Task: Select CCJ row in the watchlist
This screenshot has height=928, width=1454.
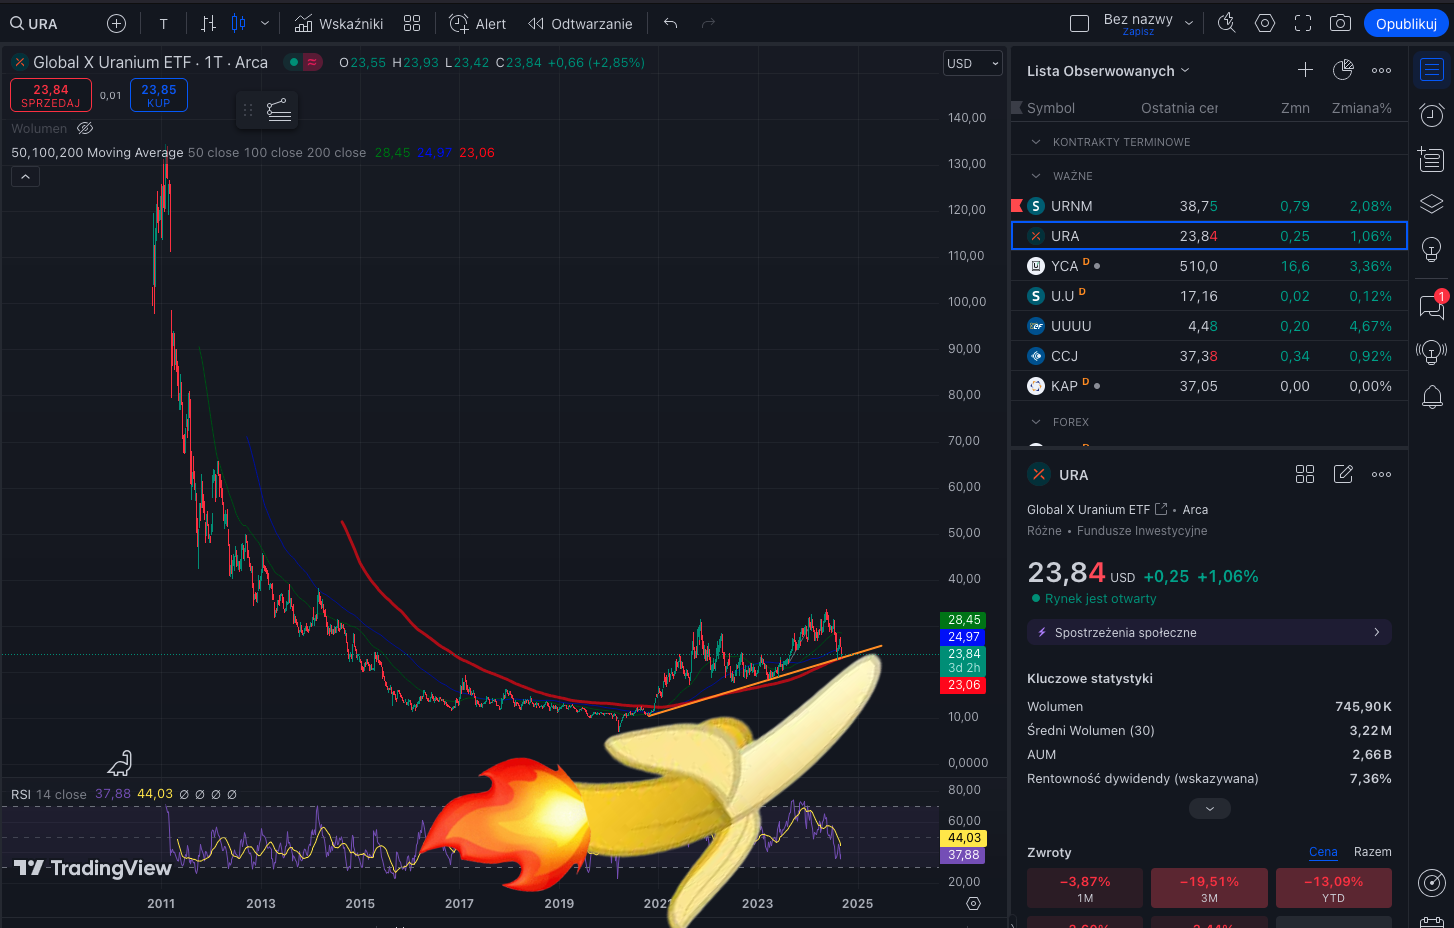Action: click(1210, 356)
